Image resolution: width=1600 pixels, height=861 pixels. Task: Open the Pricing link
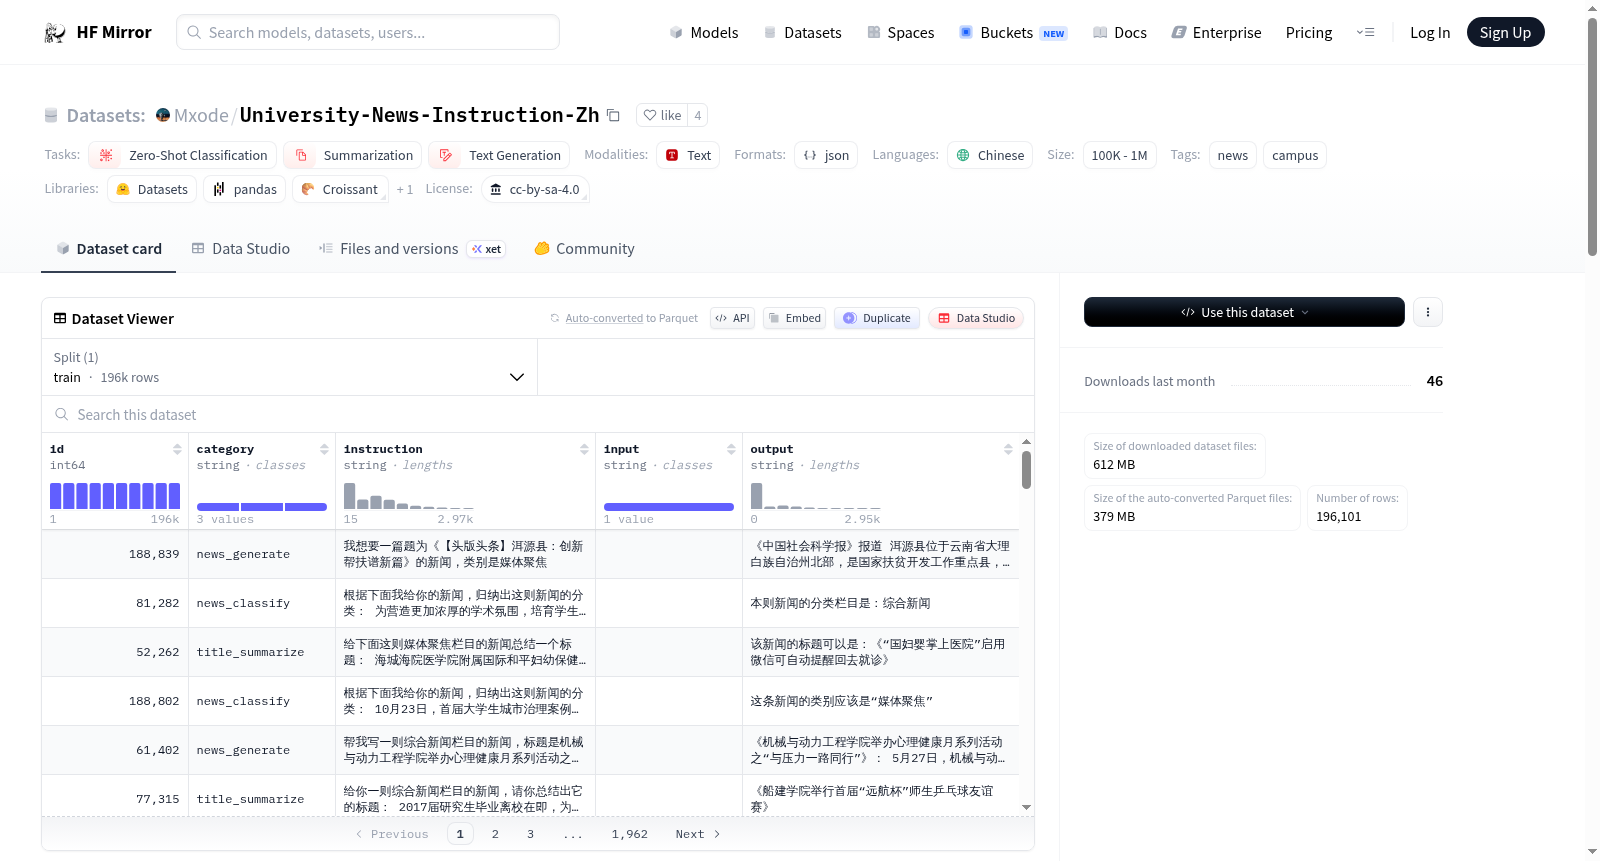click(1309, 33)
